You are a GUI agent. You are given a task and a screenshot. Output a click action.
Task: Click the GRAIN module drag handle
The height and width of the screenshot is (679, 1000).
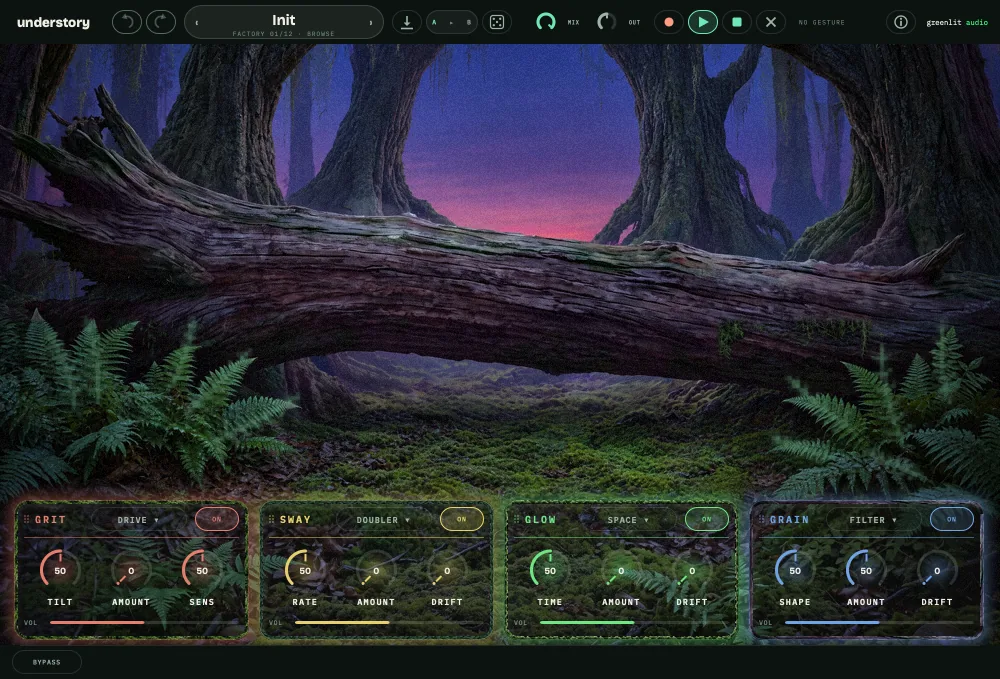point(761,520)
